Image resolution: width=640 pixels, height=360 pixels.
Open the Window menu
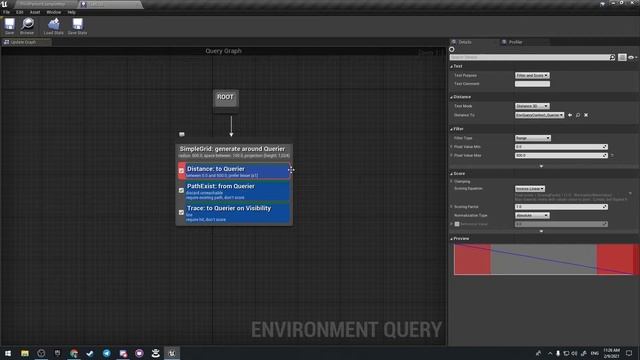pos(53,12)
